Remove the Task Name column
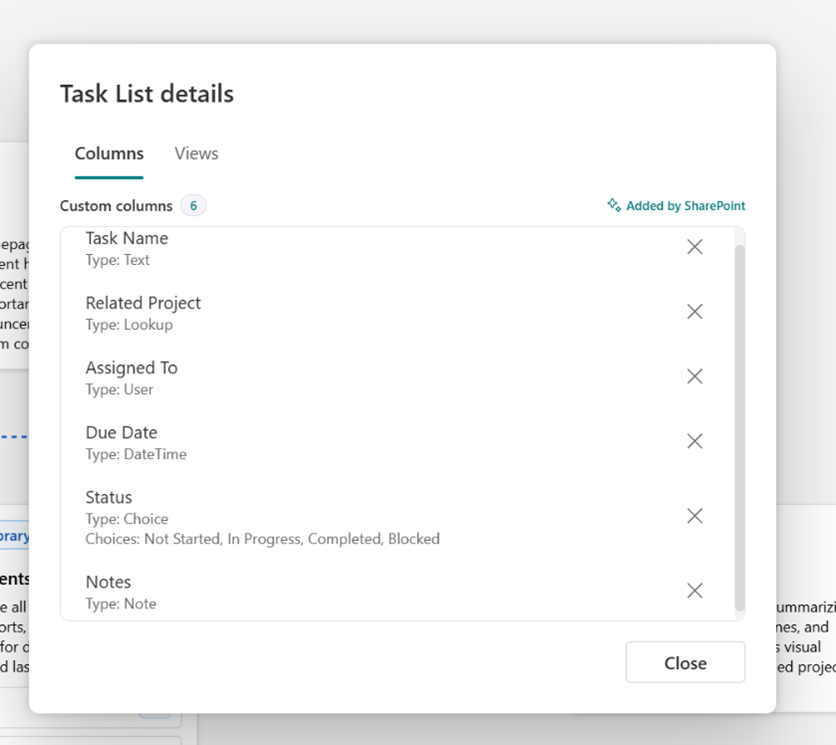 click(695, 246)
